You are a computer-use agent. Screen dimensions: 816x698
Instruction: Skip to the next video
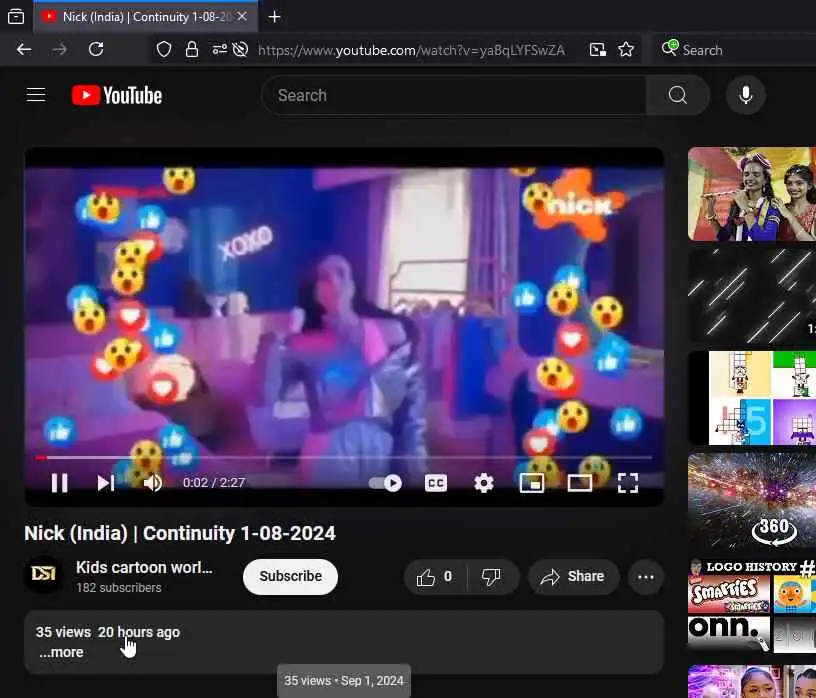[x=106, y=483]
